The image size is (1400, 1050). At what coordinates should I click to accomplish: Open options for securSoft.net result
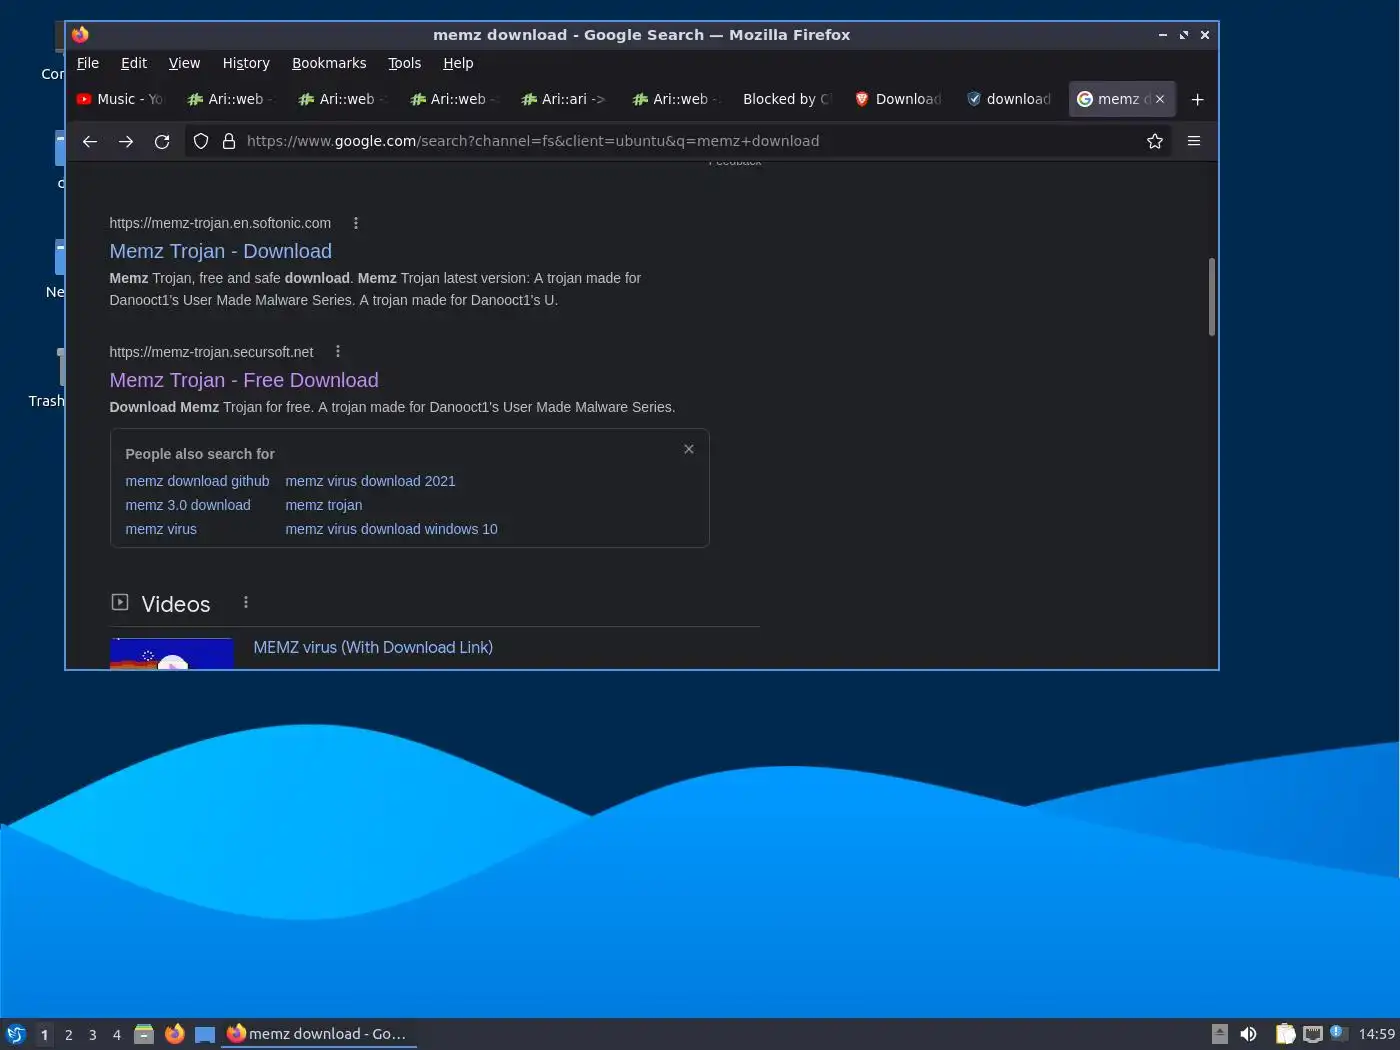tap(338, 352)
